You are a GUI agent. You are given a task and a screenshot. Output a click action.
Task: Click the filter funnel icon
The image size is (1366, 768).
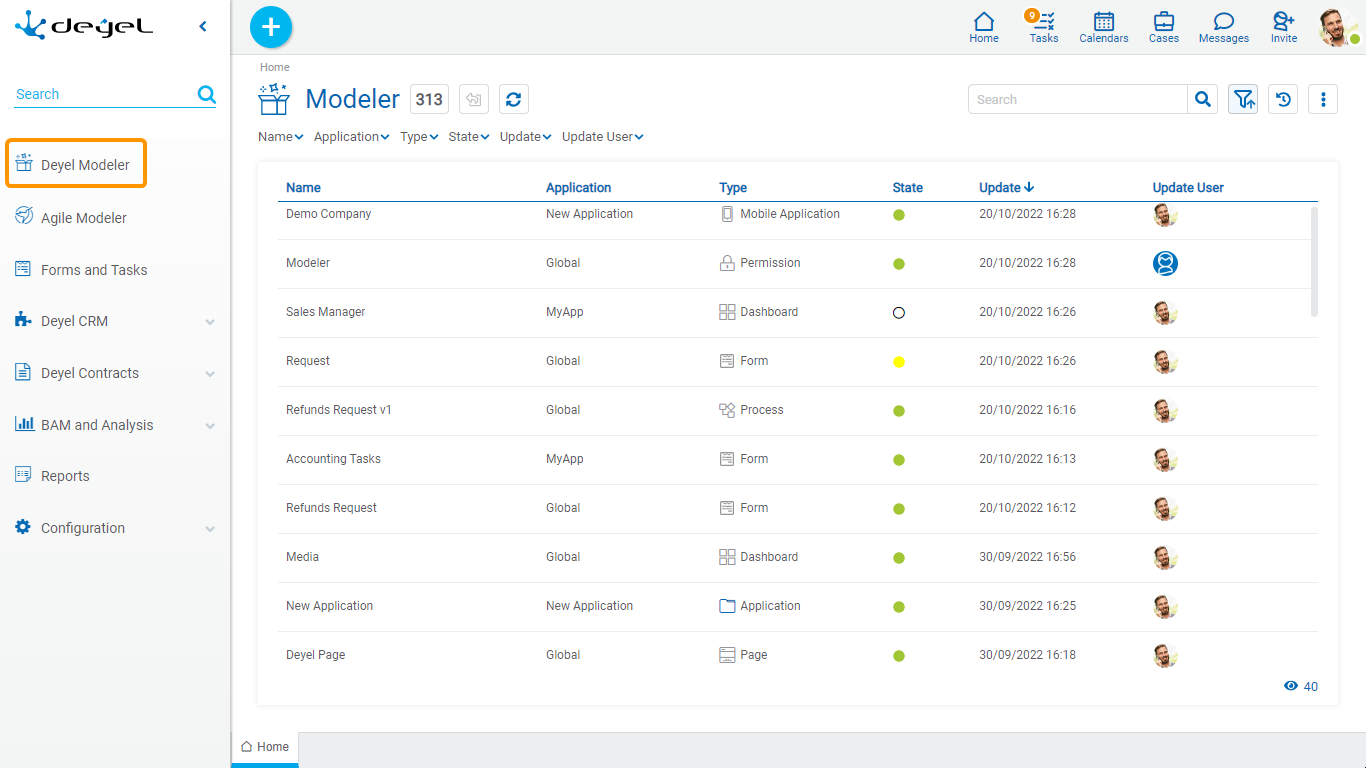pos(1243,99)
